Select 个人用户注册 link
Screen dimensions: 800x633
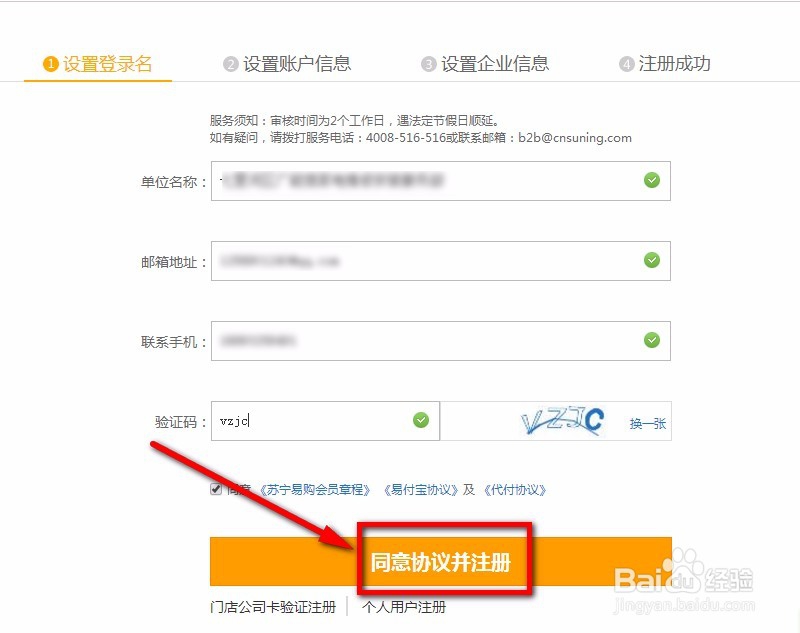(404, 607)
